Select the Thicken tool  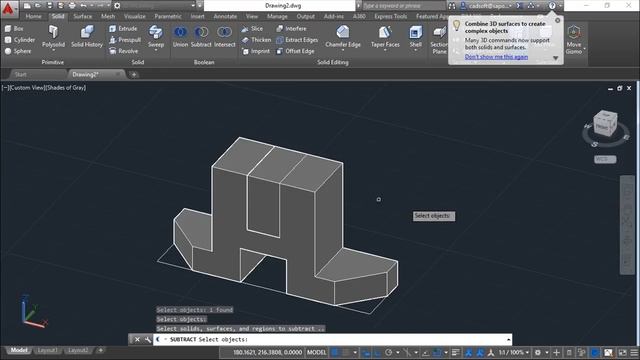click(x=256, y=40)
